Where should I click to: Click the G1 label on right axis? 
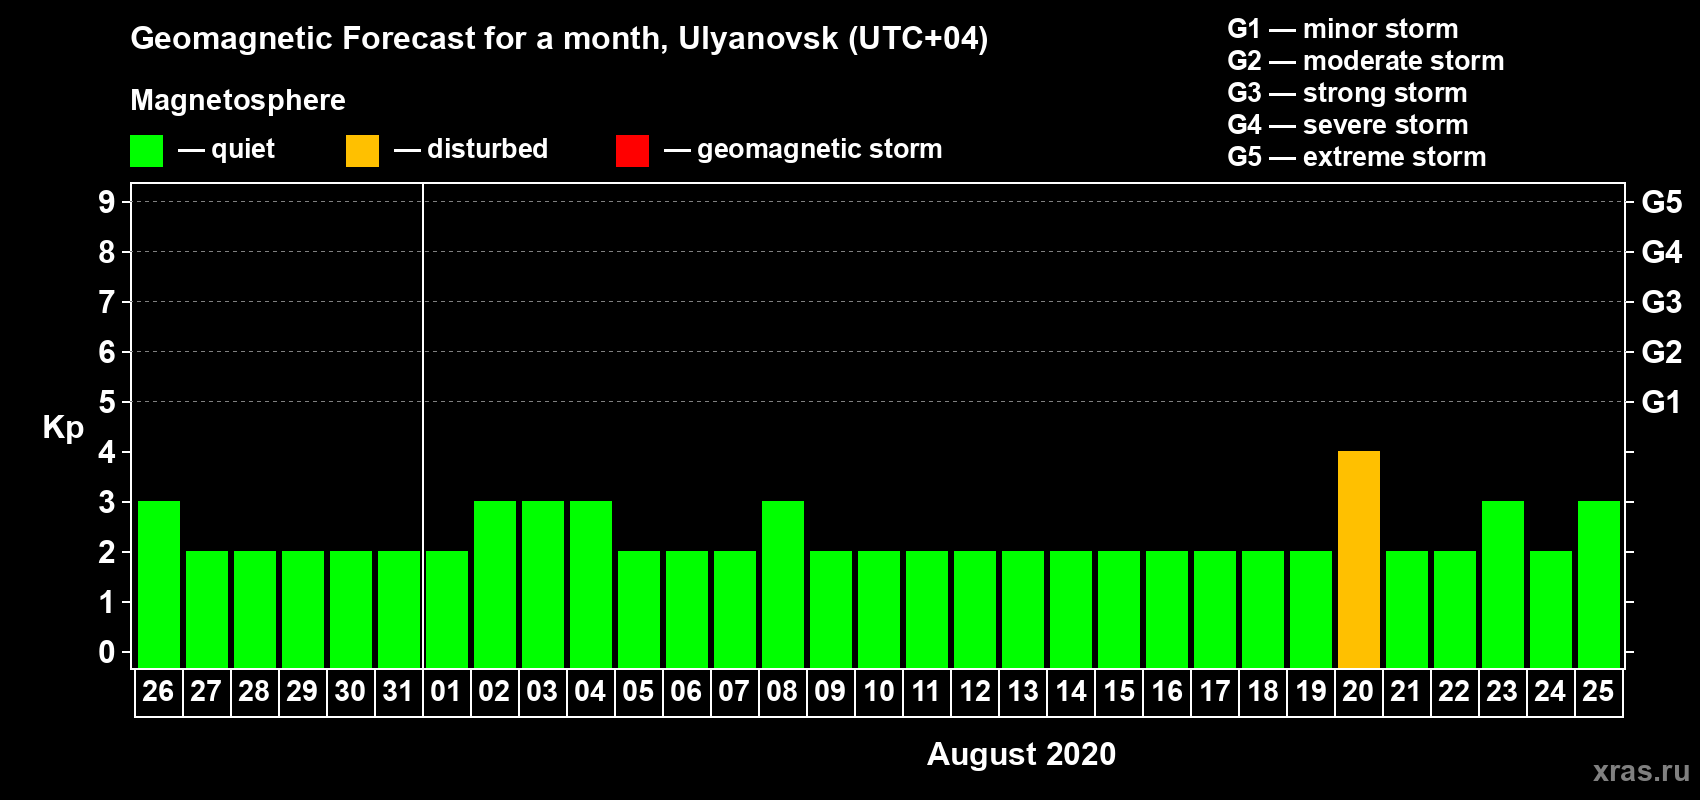pyautogui.click(x=1662, y=402)
